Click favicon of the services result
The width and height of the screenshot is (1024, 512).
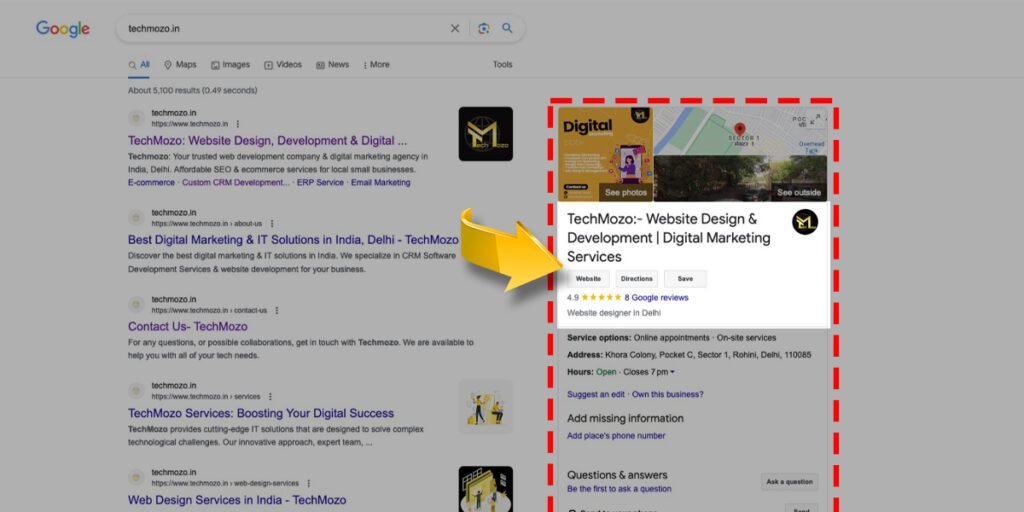(x=136, y=391)
